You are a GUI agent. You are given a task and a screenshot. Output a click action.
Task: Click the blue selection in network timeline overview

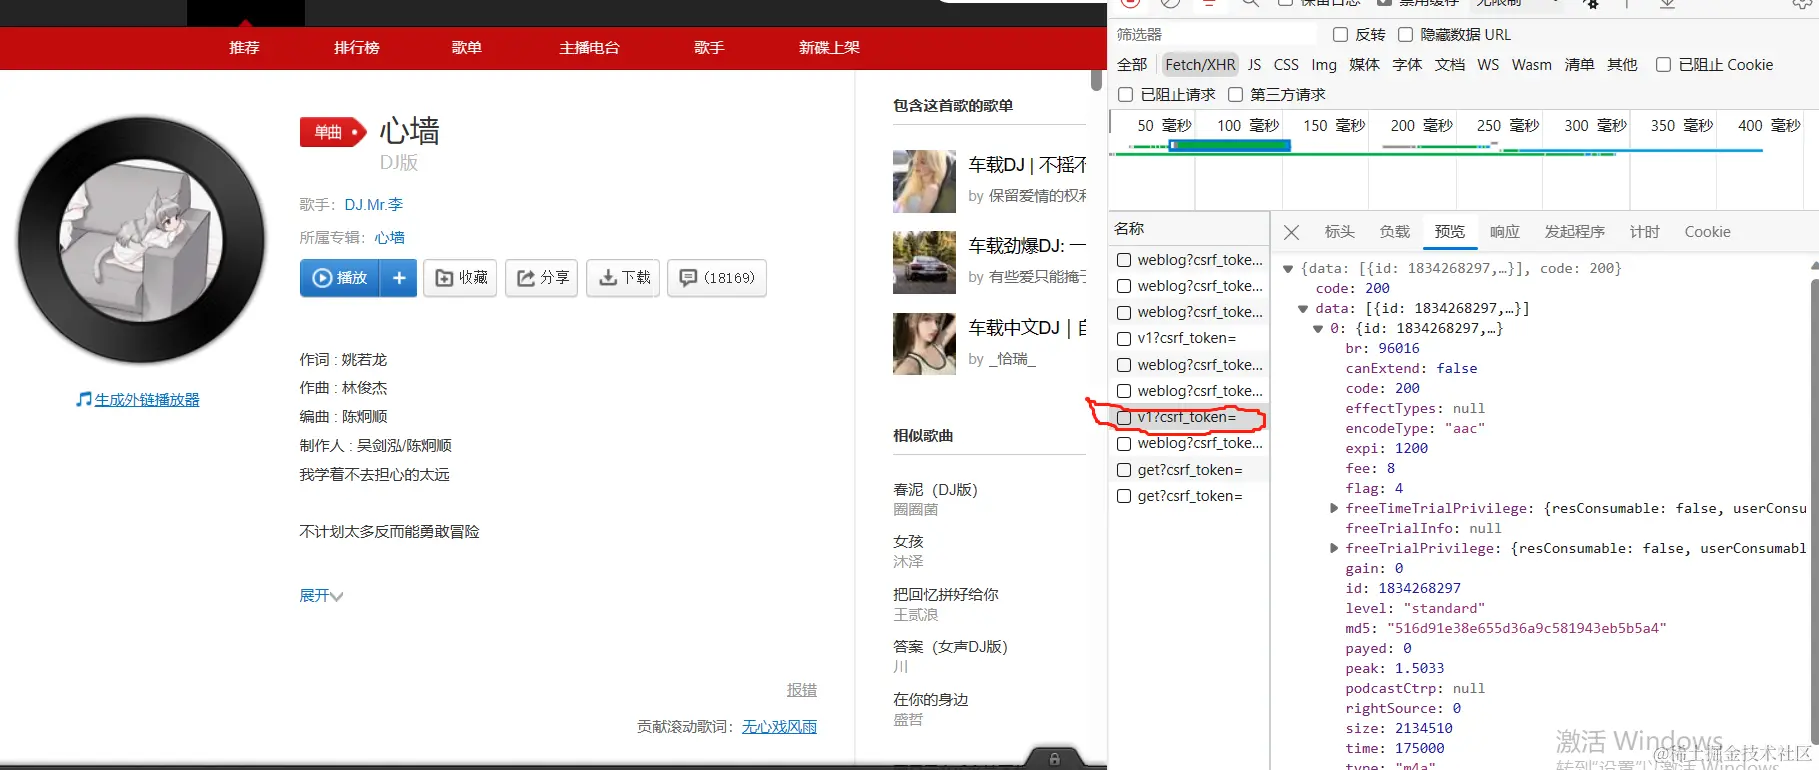pos(1230,146)
